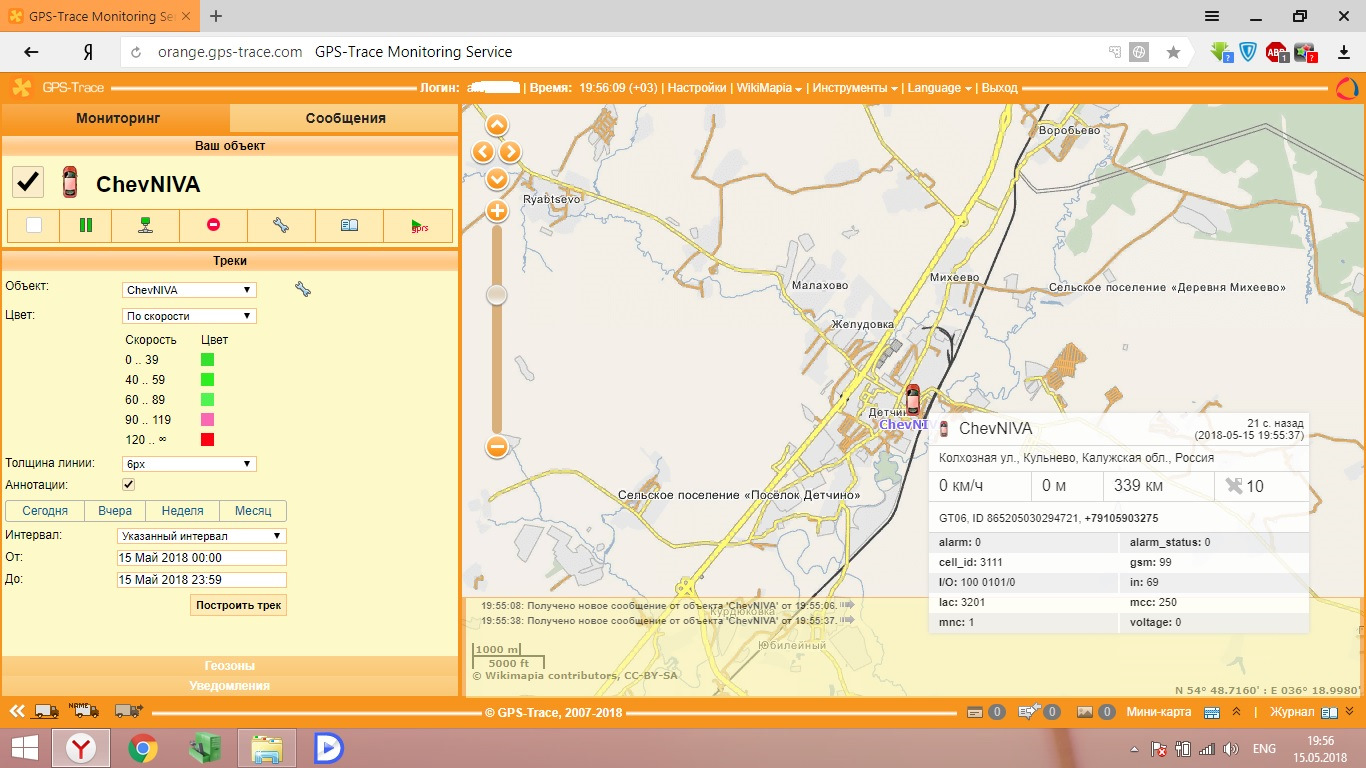
Task: Click the От date field '15 Май 2018 00:00'
Action: (202, 558)
